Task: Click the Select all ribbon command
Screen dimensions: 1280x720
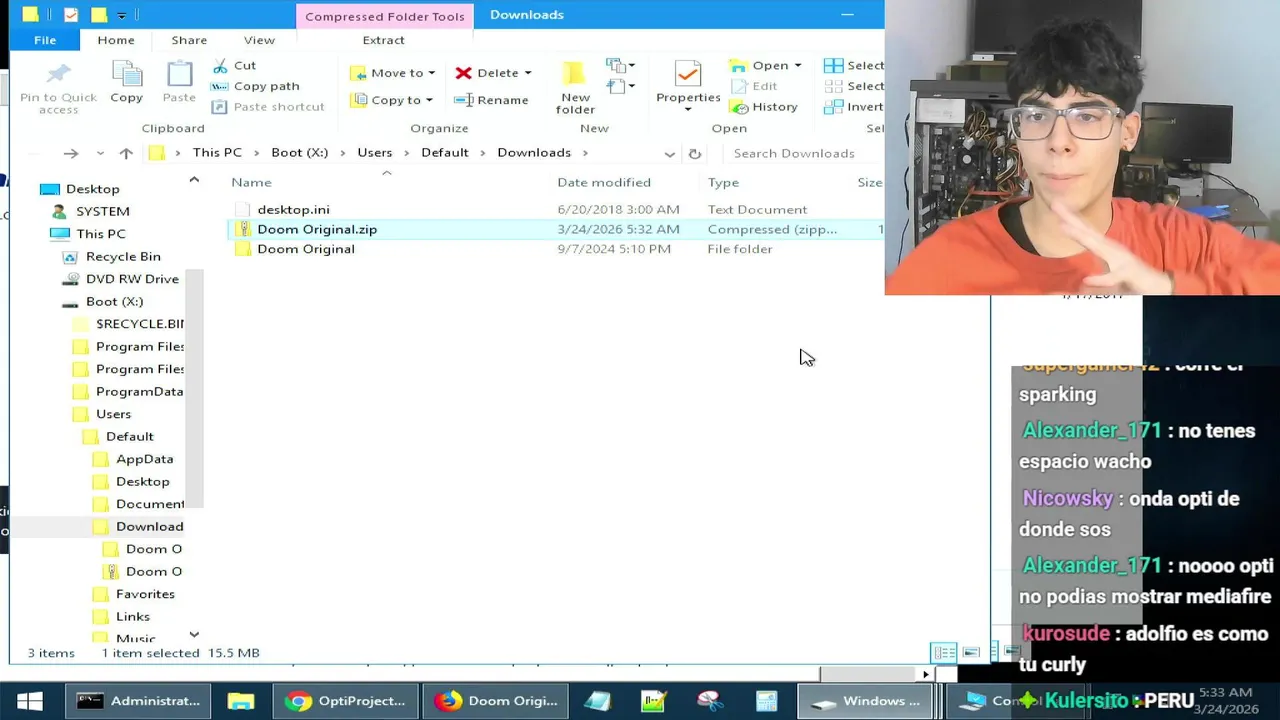Action: [853, 65]
